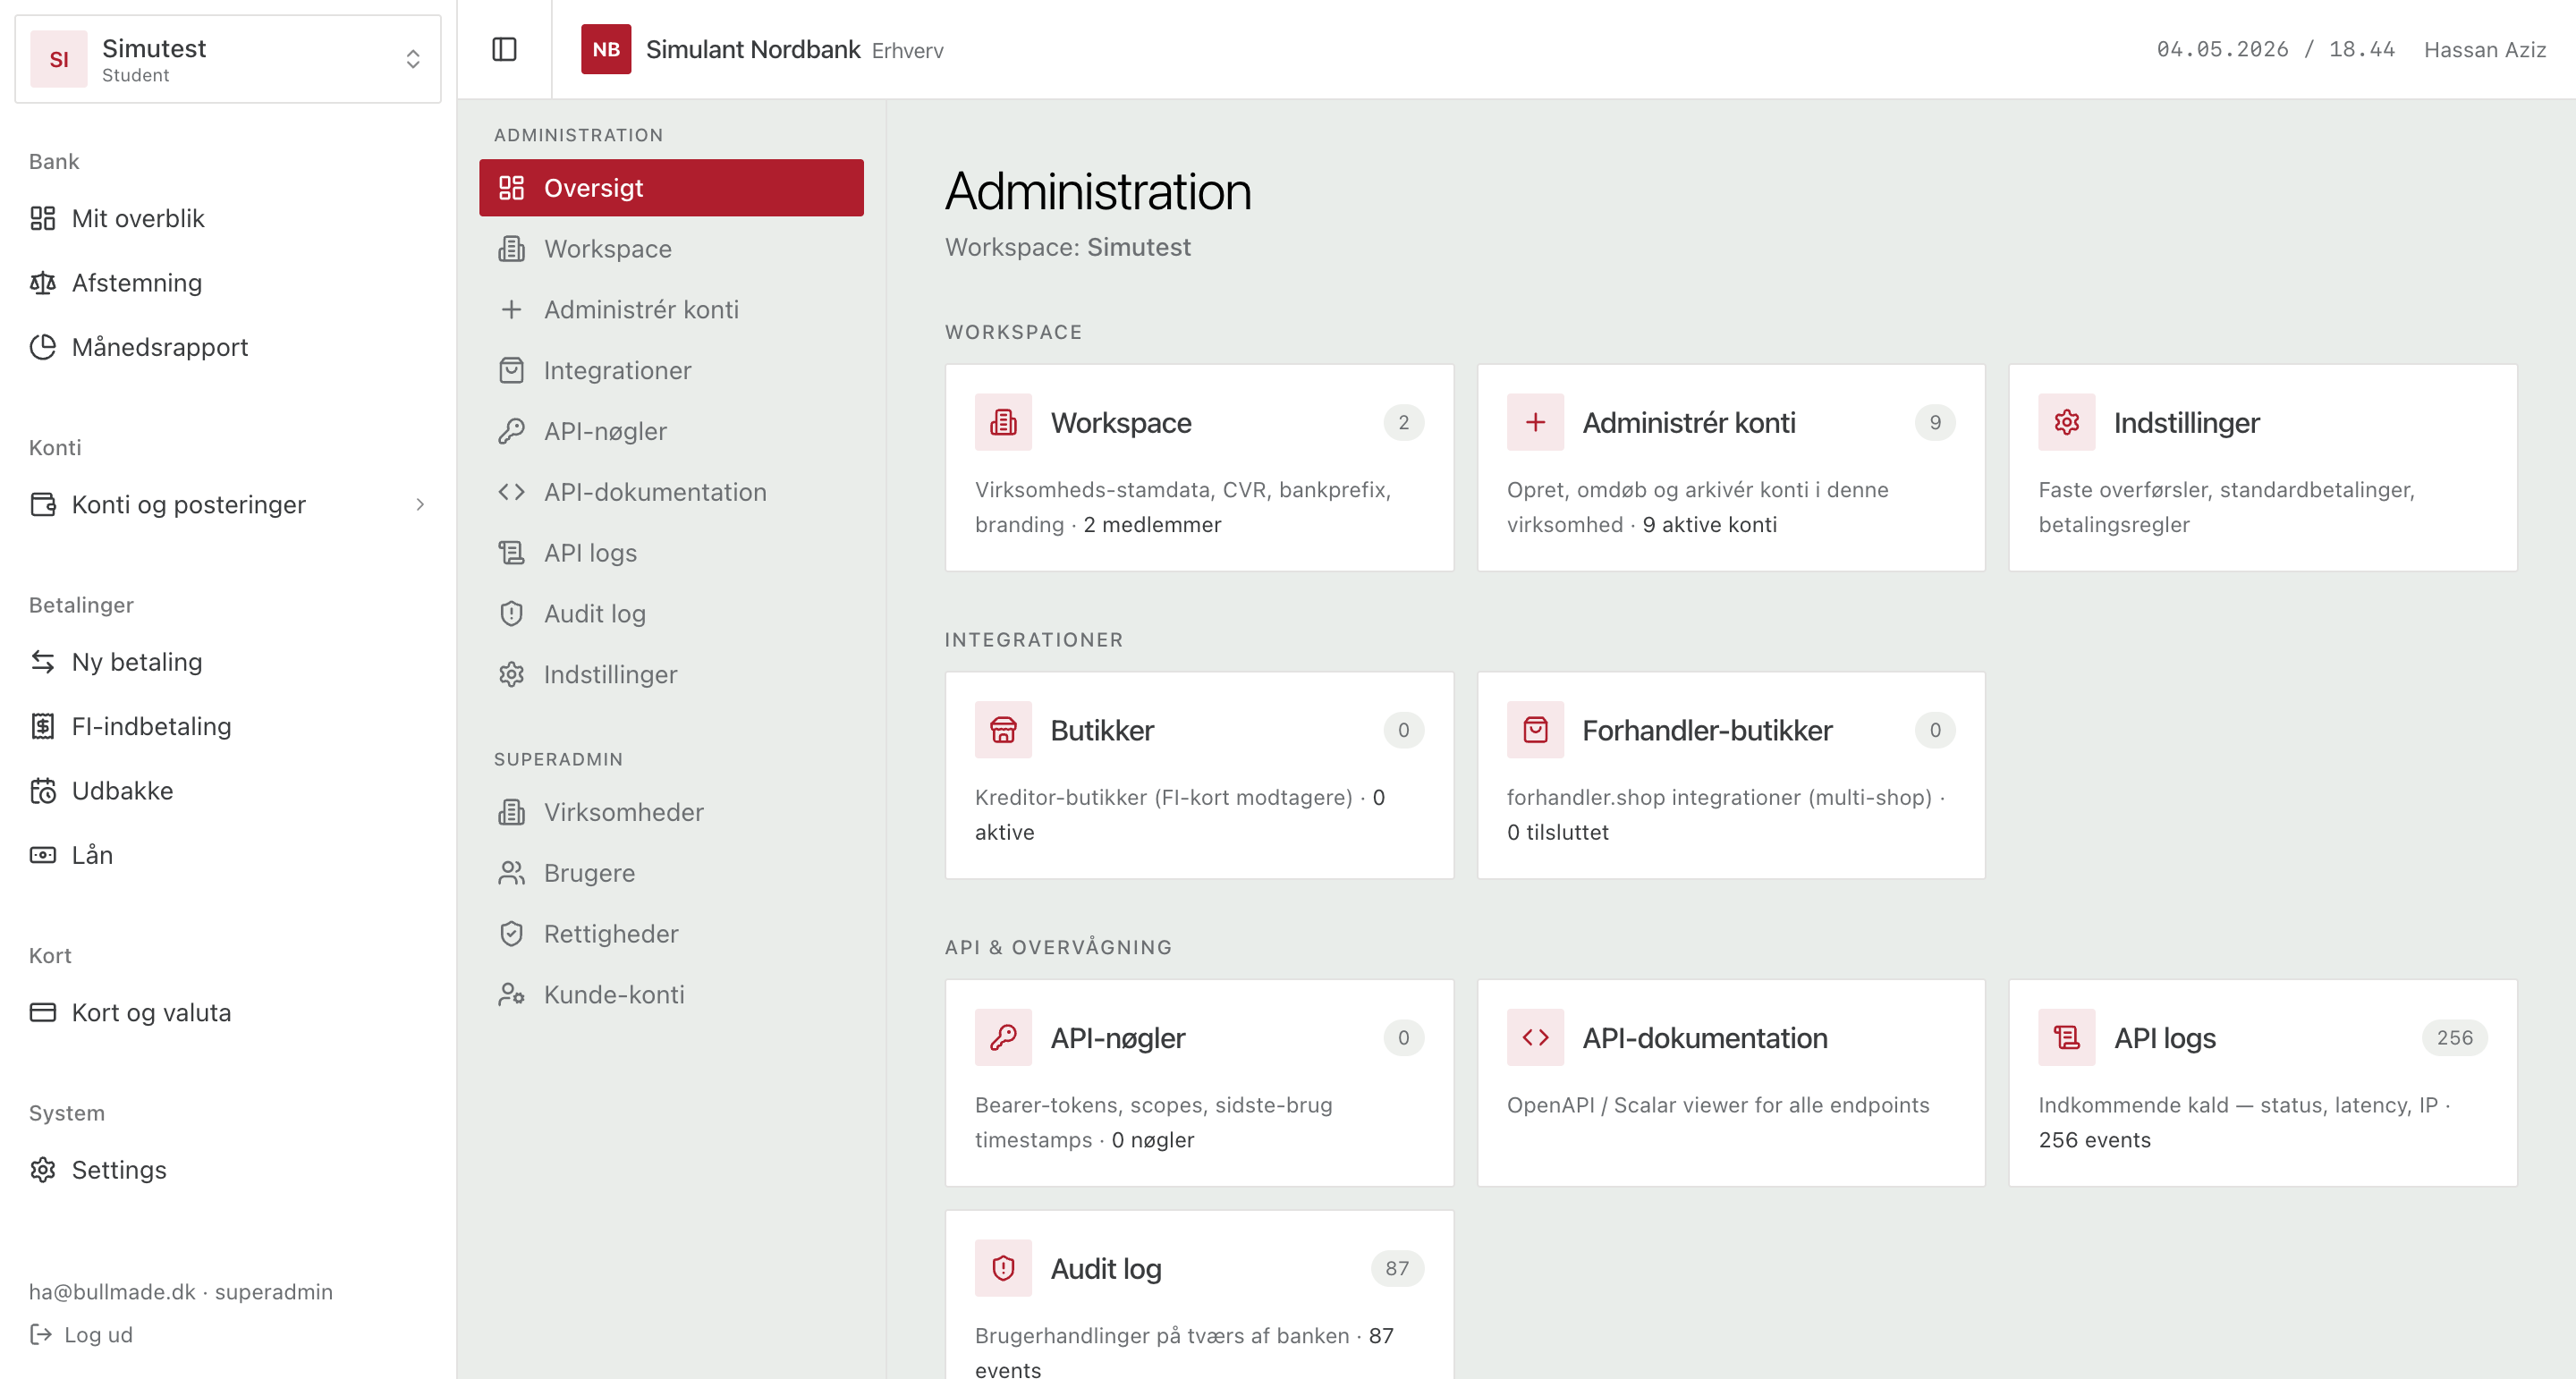
Task: Expand Konti og posteringer chevron
Action: pos(420,505)
